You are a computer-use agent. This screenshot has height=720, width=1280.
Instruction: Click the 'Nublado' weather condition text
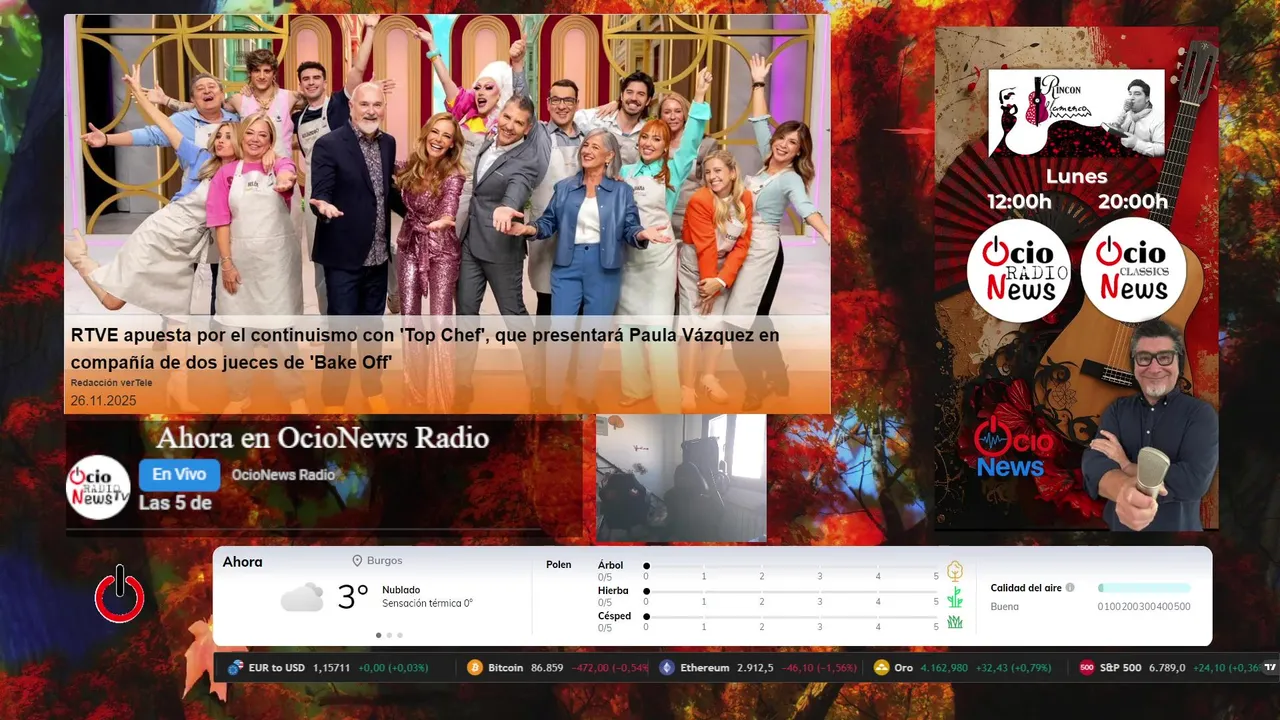401,590
